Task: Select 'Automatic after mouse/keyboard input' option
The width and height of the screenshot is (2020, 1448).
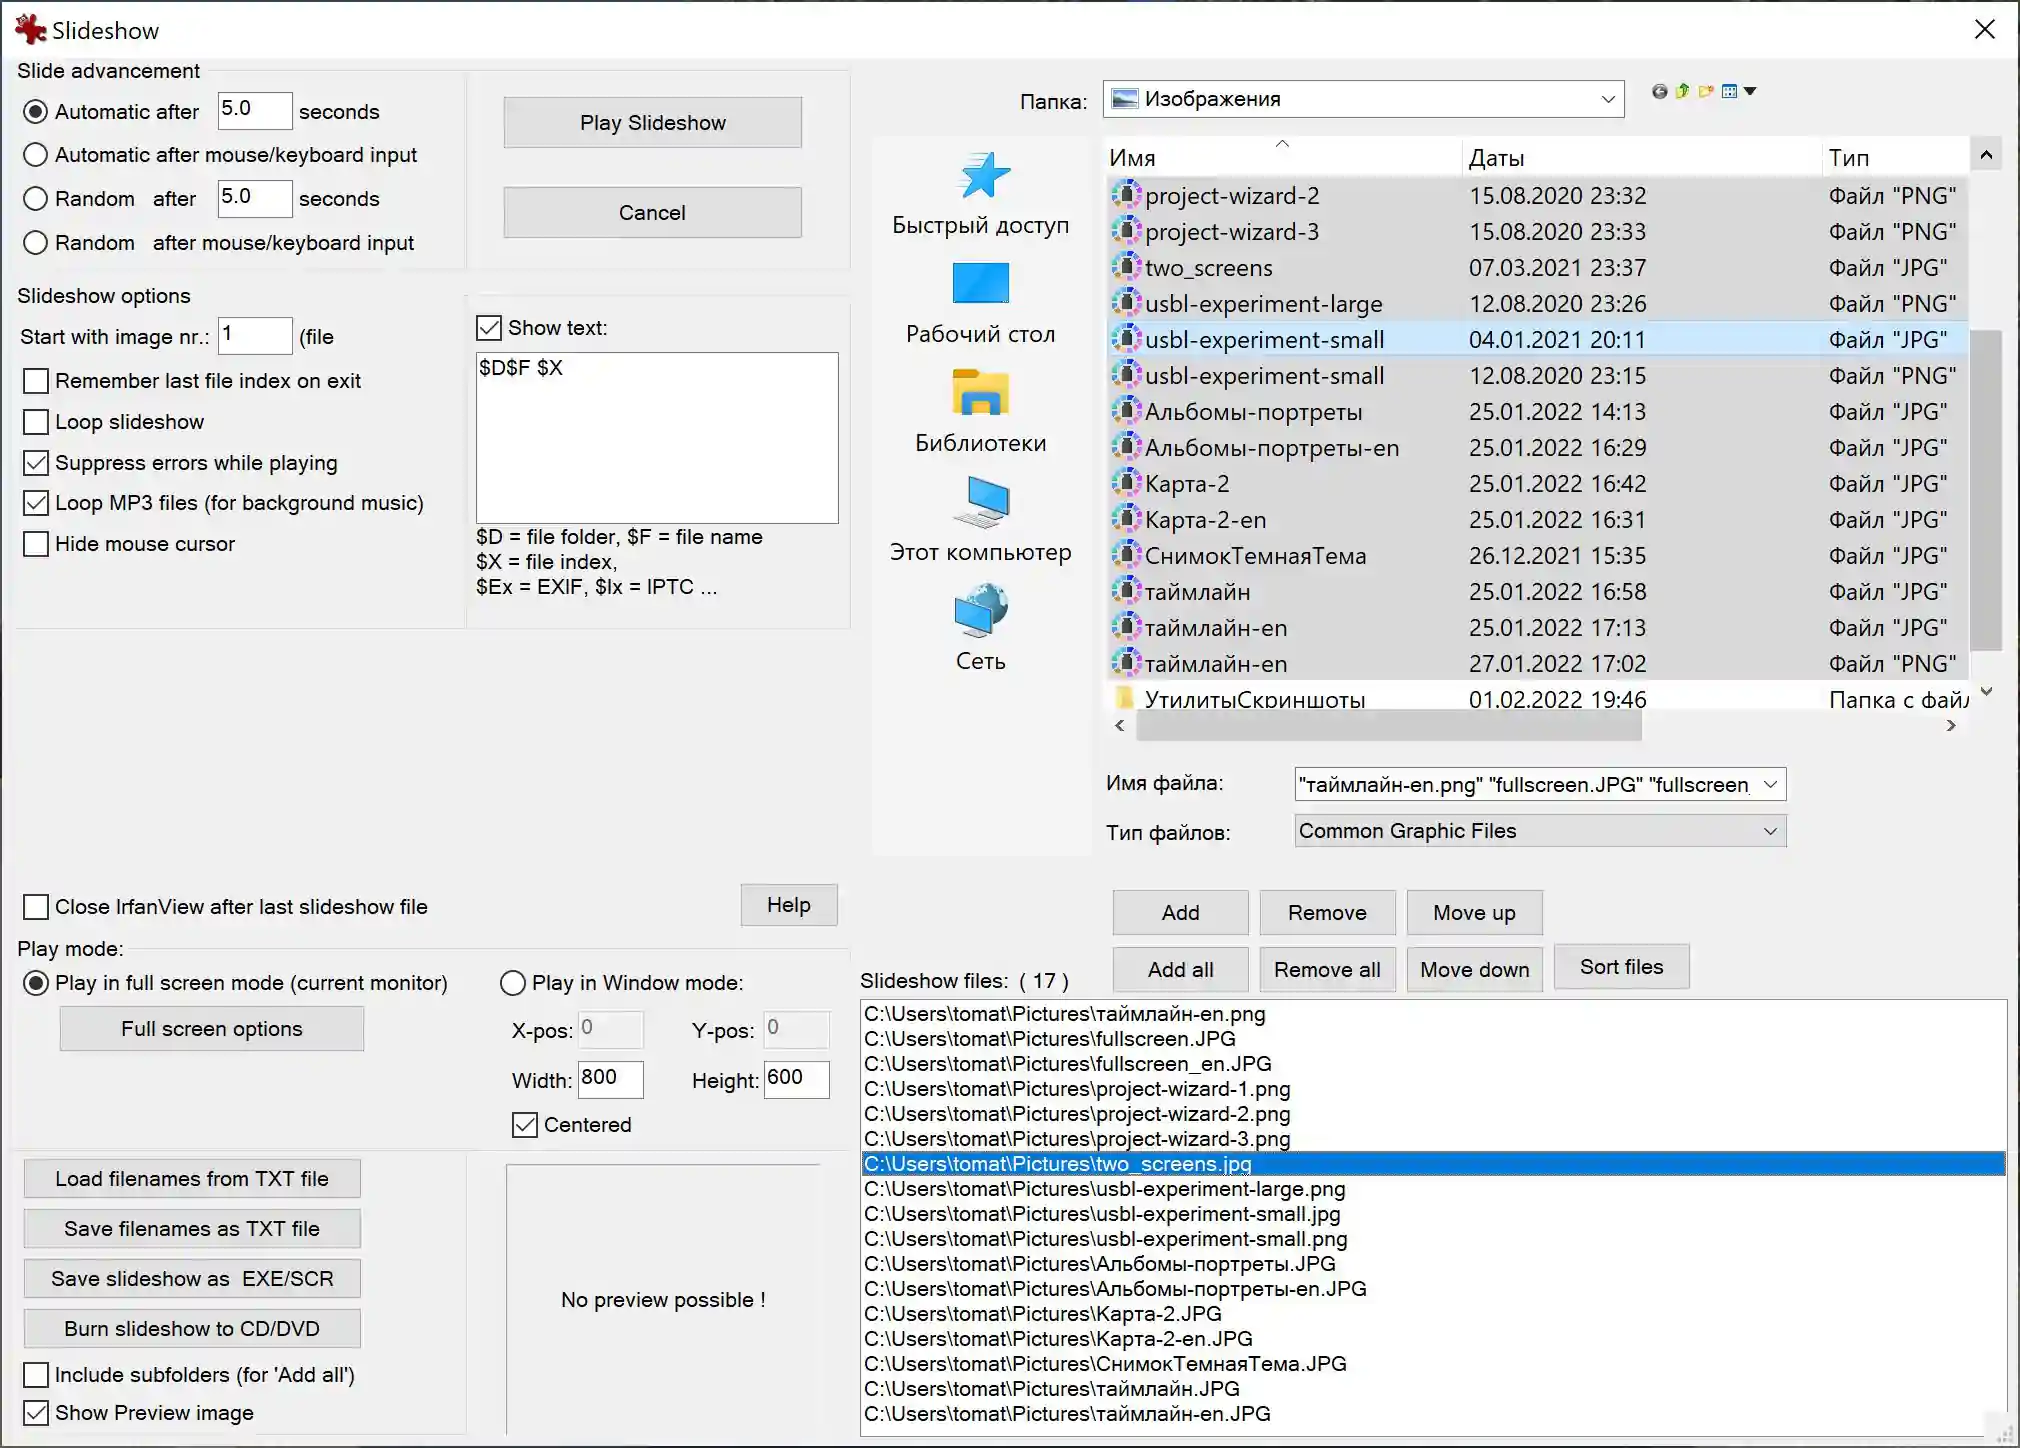Action: tap(36, 155)
